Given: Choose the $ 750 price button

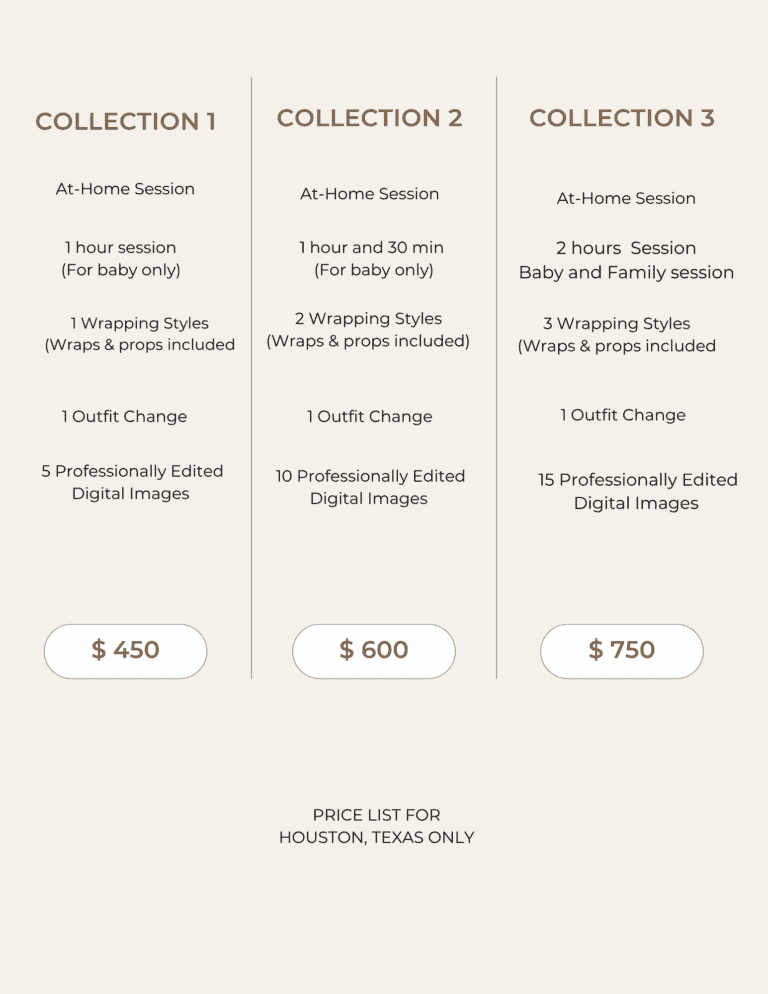Looking at the screenshot, I should coord(621,651).
